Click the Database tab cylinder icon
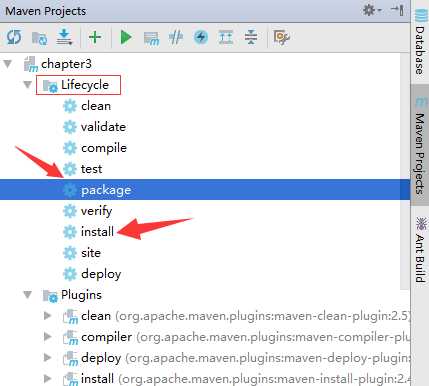Screen dimensions: 429x386 [x=421, y=16]
